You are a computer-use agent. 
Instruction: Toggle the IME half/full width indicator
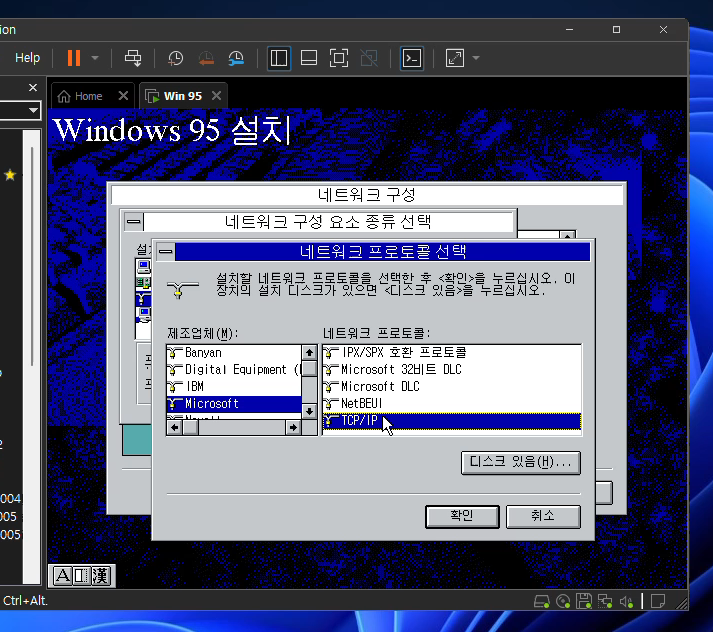point(82,576)
